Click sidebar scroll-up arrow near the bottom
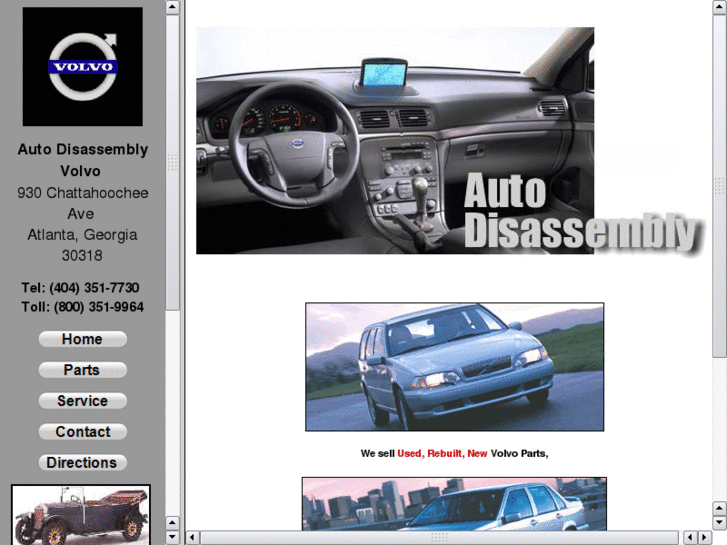The height and width of the screenshot is (545, 727). point(172,523)
